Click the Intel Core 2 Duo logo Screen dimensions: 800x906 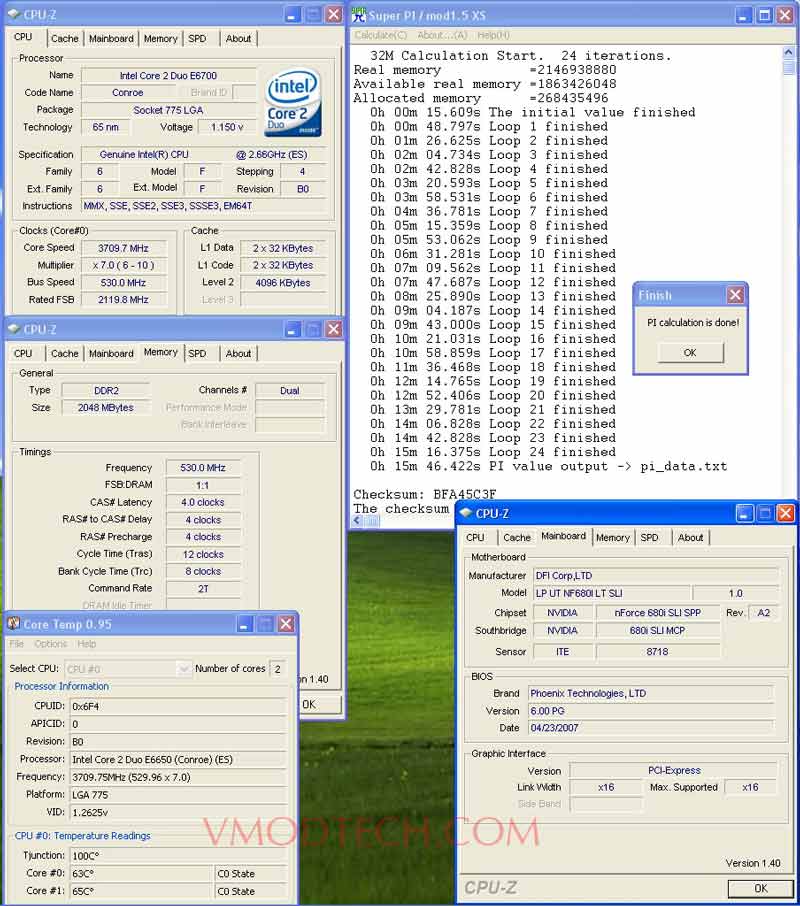(293, 103)
